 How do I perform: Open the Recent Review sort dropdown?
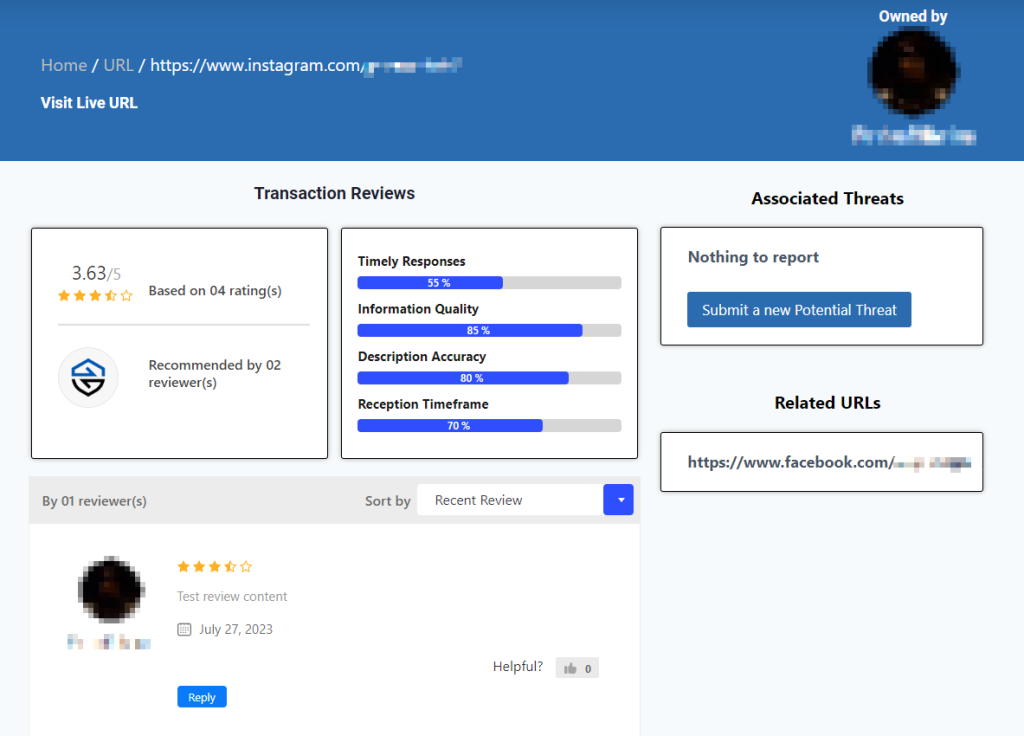(x=525, y=500)
